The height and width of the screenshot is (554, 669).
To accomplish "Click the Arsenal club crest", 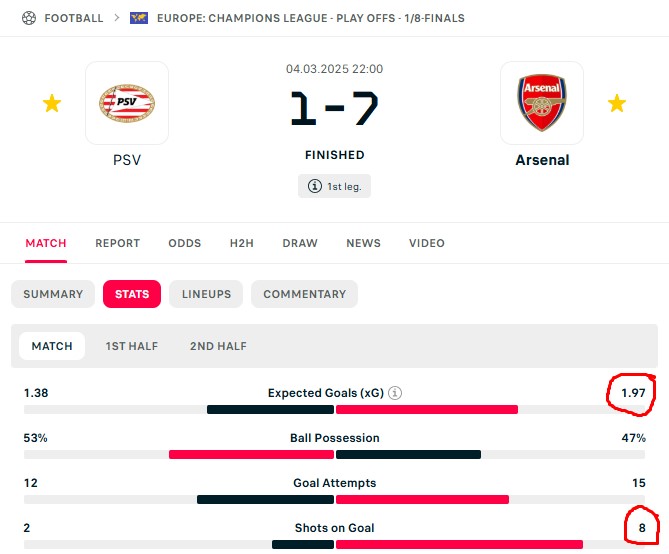I will 542,103.
